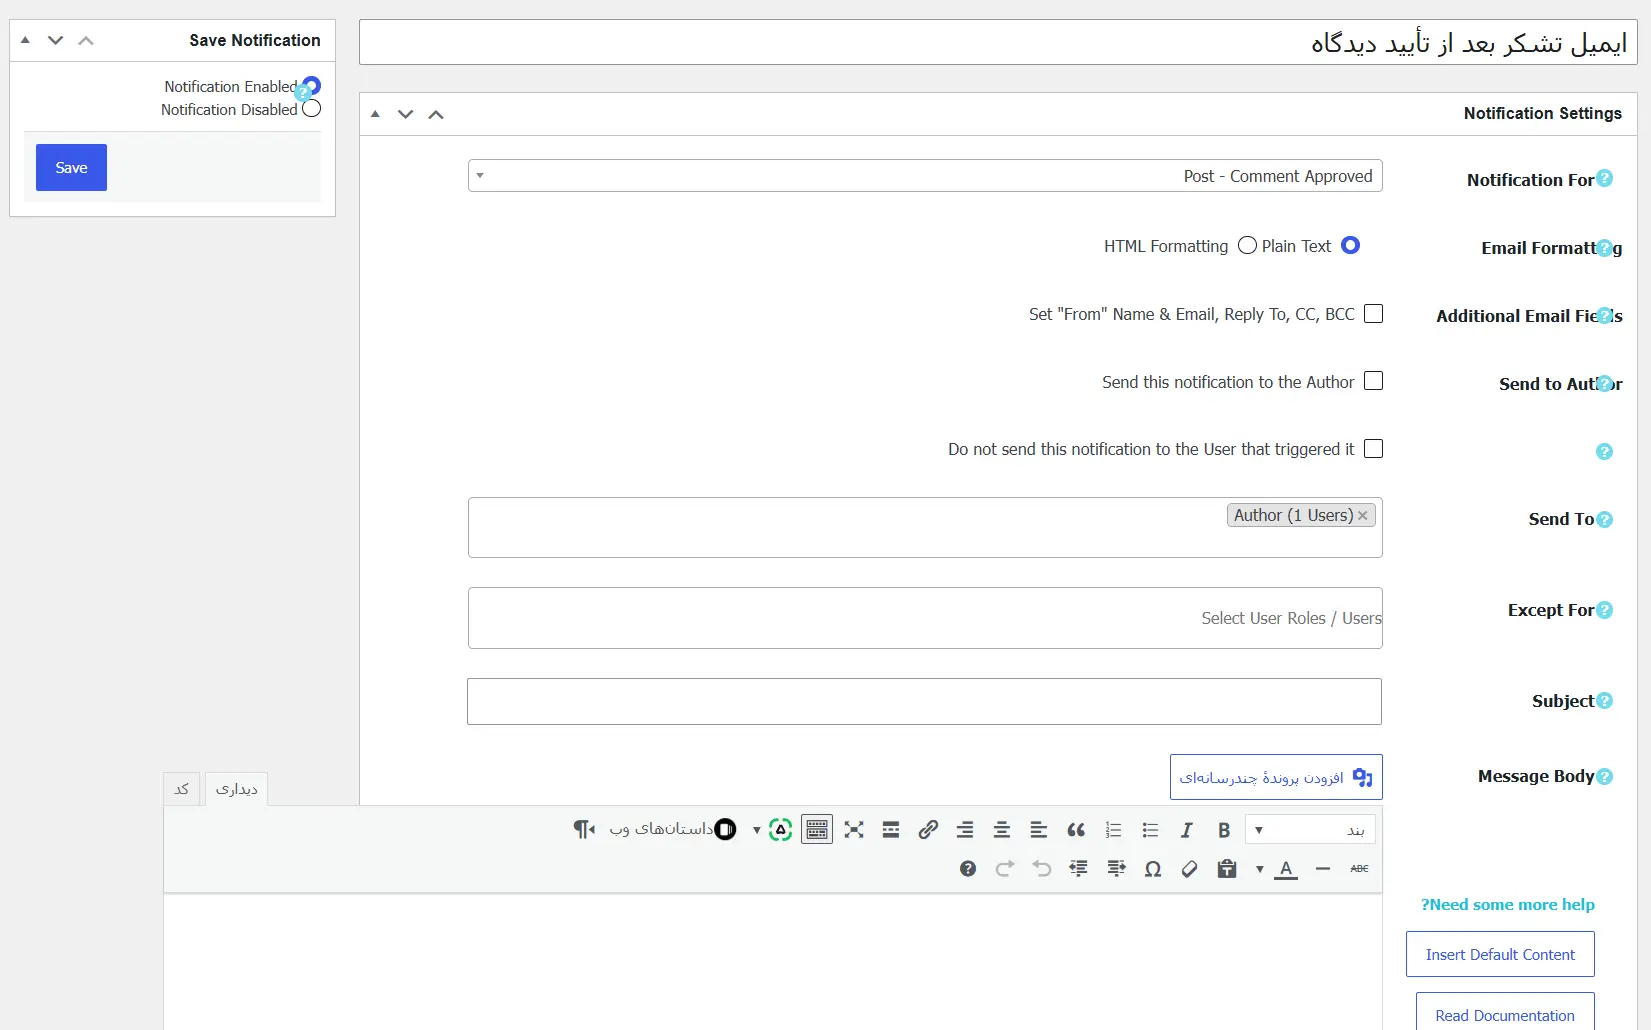Insert a bulleted list
Screen dimensions: 1651x1030
pos(1150,830)
